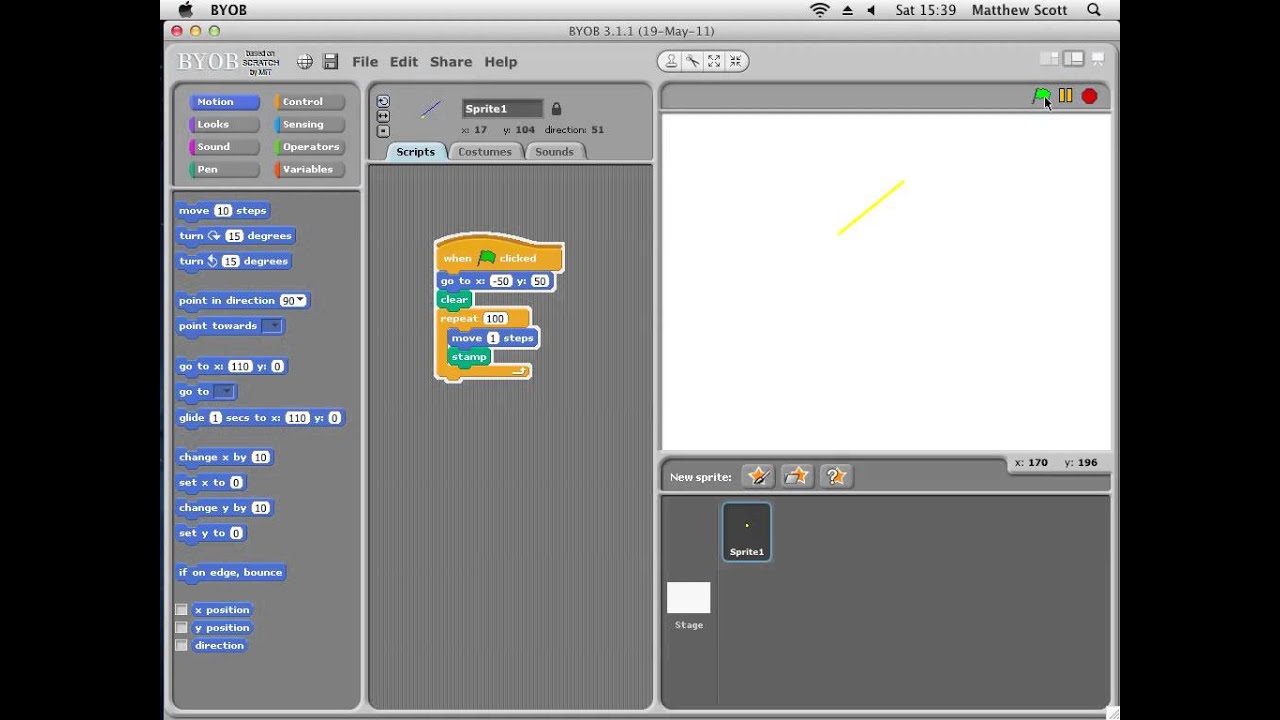
Task: Enable x position stage monitor checkbox
Action: (x=181, y=610)
